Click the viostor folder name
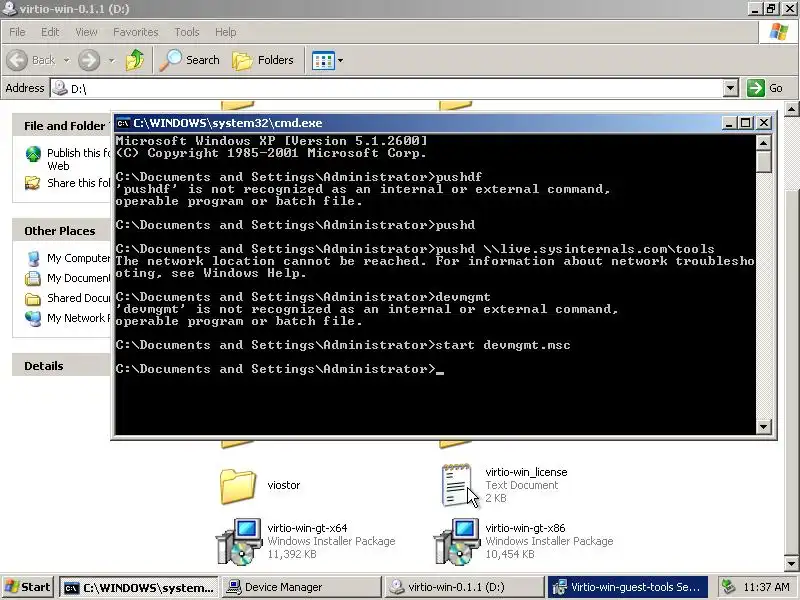Image resolution: width=800 pixels, height=600 pixels. pyautogui.click(x=284, y=485)
